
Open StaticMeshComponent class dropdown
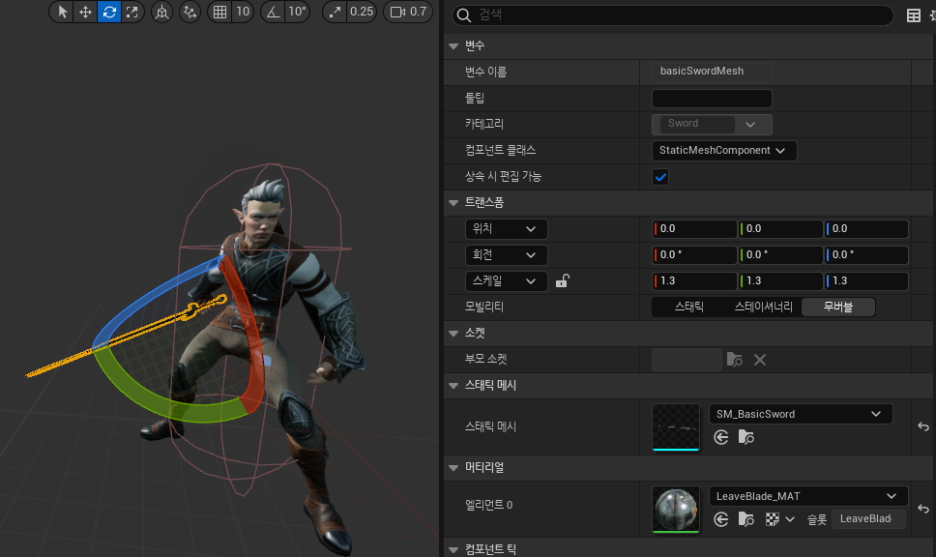[x=723, y=150]
